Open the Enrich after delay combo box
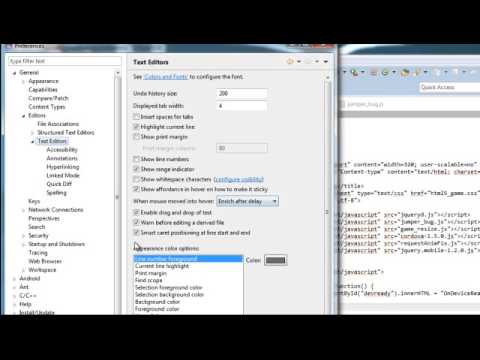 (x=247, y=201)
